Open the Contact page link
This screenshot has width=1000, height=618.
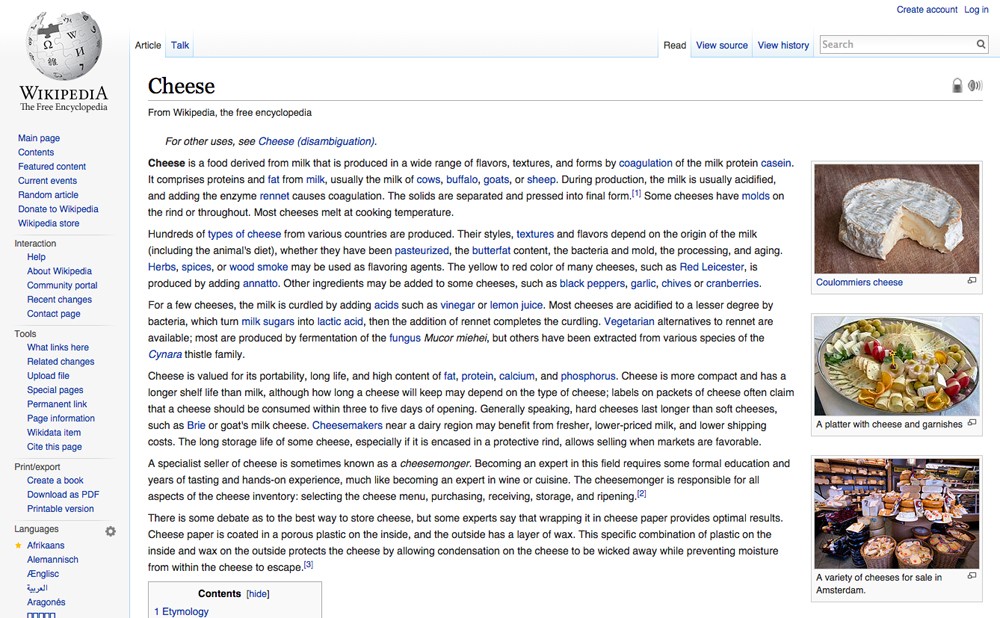click(x=54, y=313)
